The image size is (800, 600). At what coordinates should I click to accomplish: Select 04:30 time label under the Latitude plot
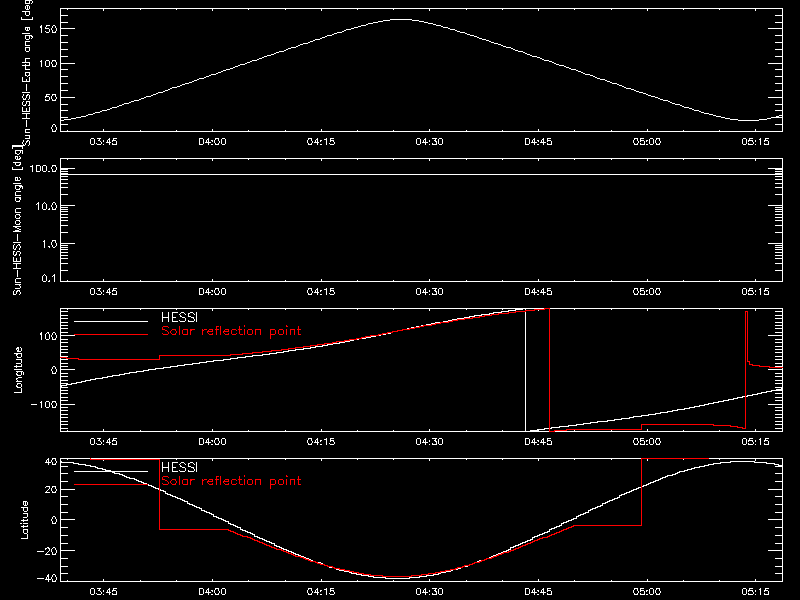(429, 592)
